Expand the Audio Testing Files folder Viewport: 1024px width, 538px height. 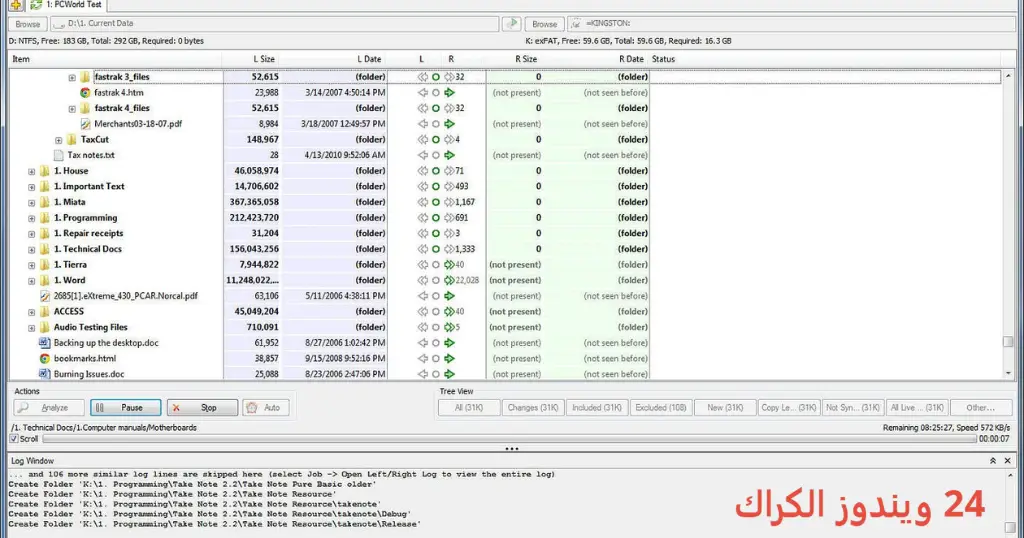point(31,328)
